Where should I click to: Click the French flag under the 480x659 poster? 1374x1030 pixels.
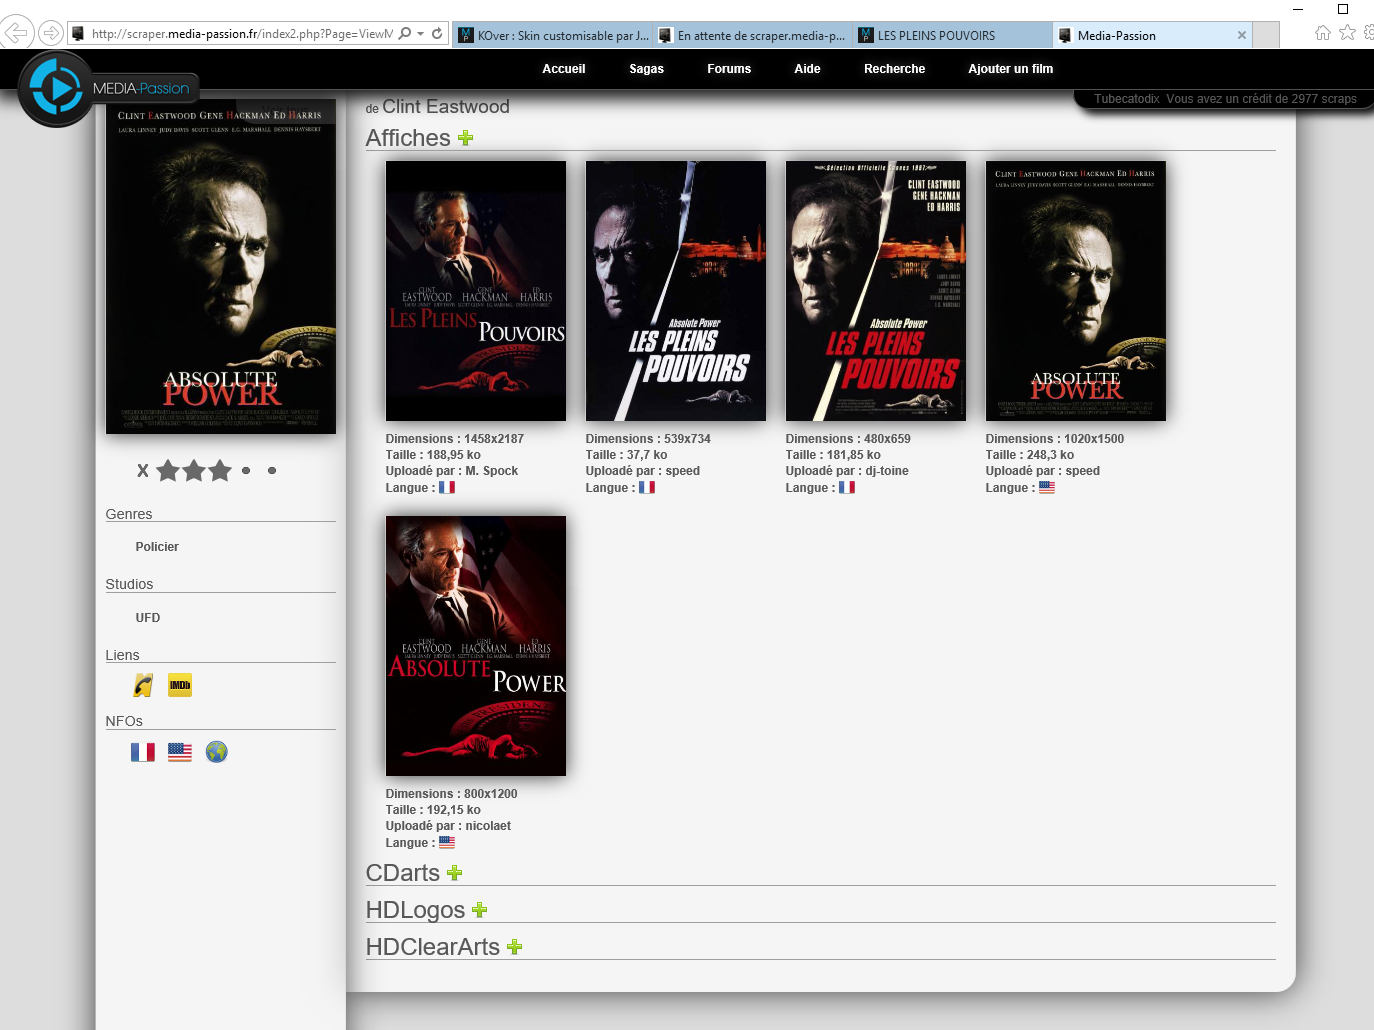coord(847,488)
